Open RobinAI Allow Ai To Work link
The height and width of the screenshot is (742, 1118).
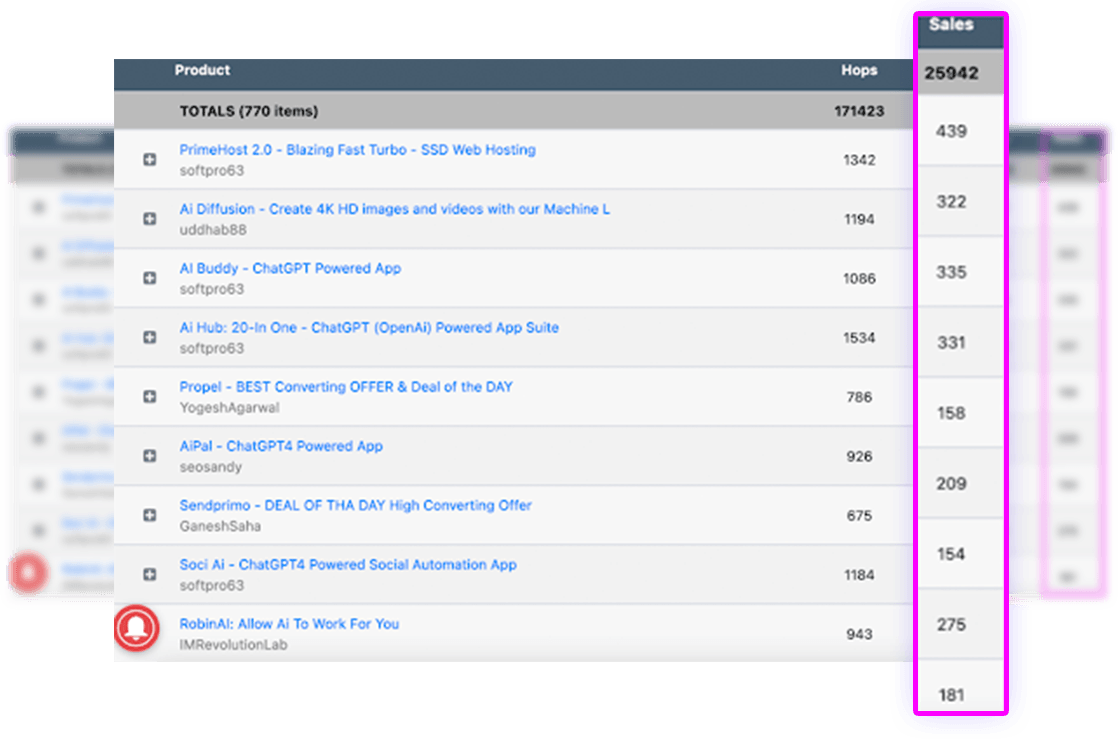(x=289, y=623)
